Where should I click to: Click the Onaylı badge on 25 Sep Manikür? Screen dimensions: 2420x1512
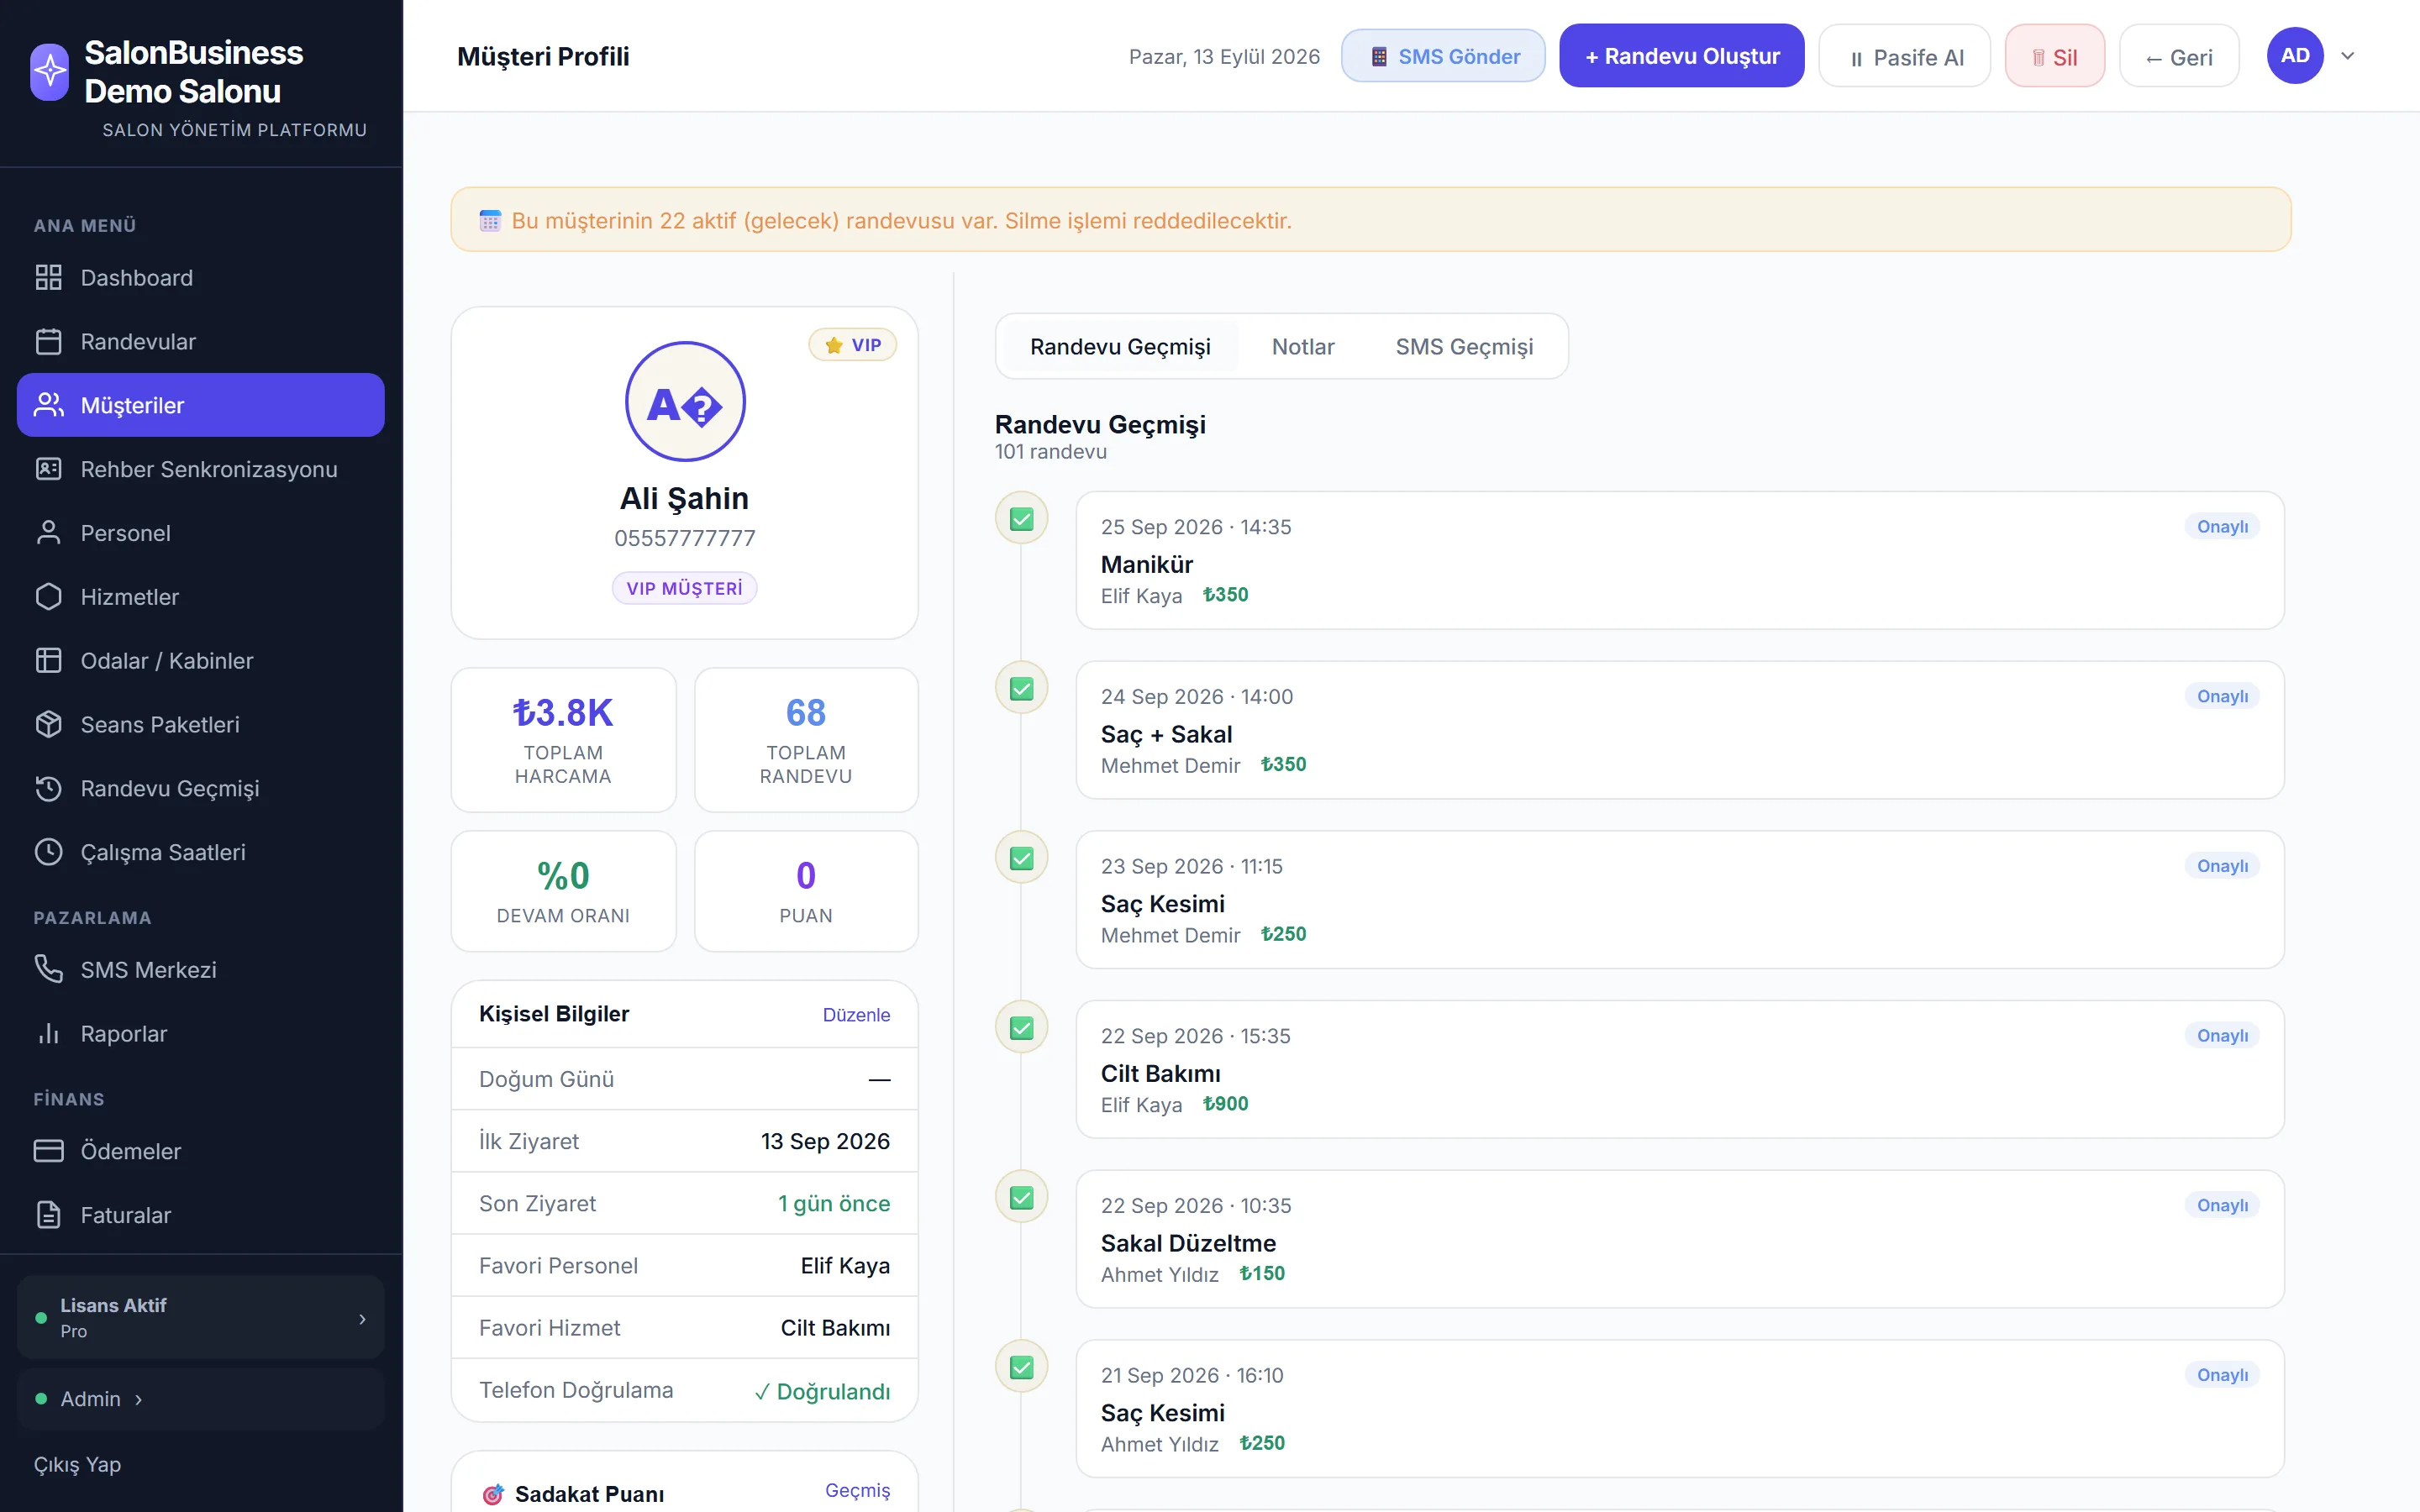pyautogui.click(x=2222, y=527)
